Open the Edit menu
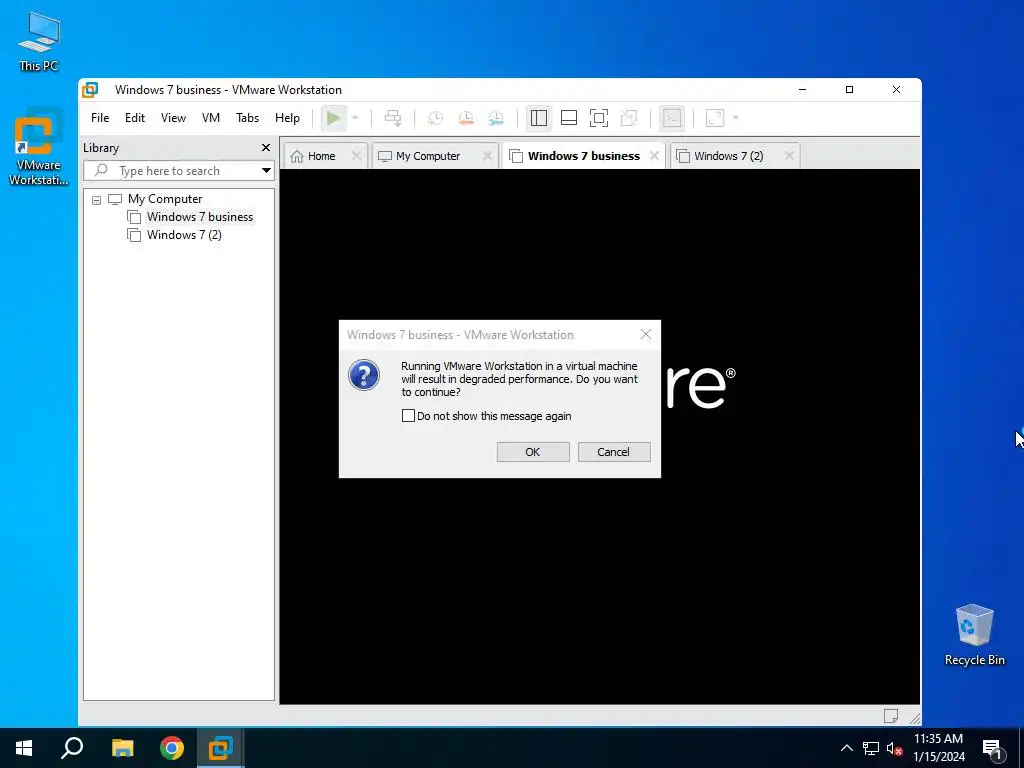The height and width of the screenshot is (768, 1024). [135, 118]
